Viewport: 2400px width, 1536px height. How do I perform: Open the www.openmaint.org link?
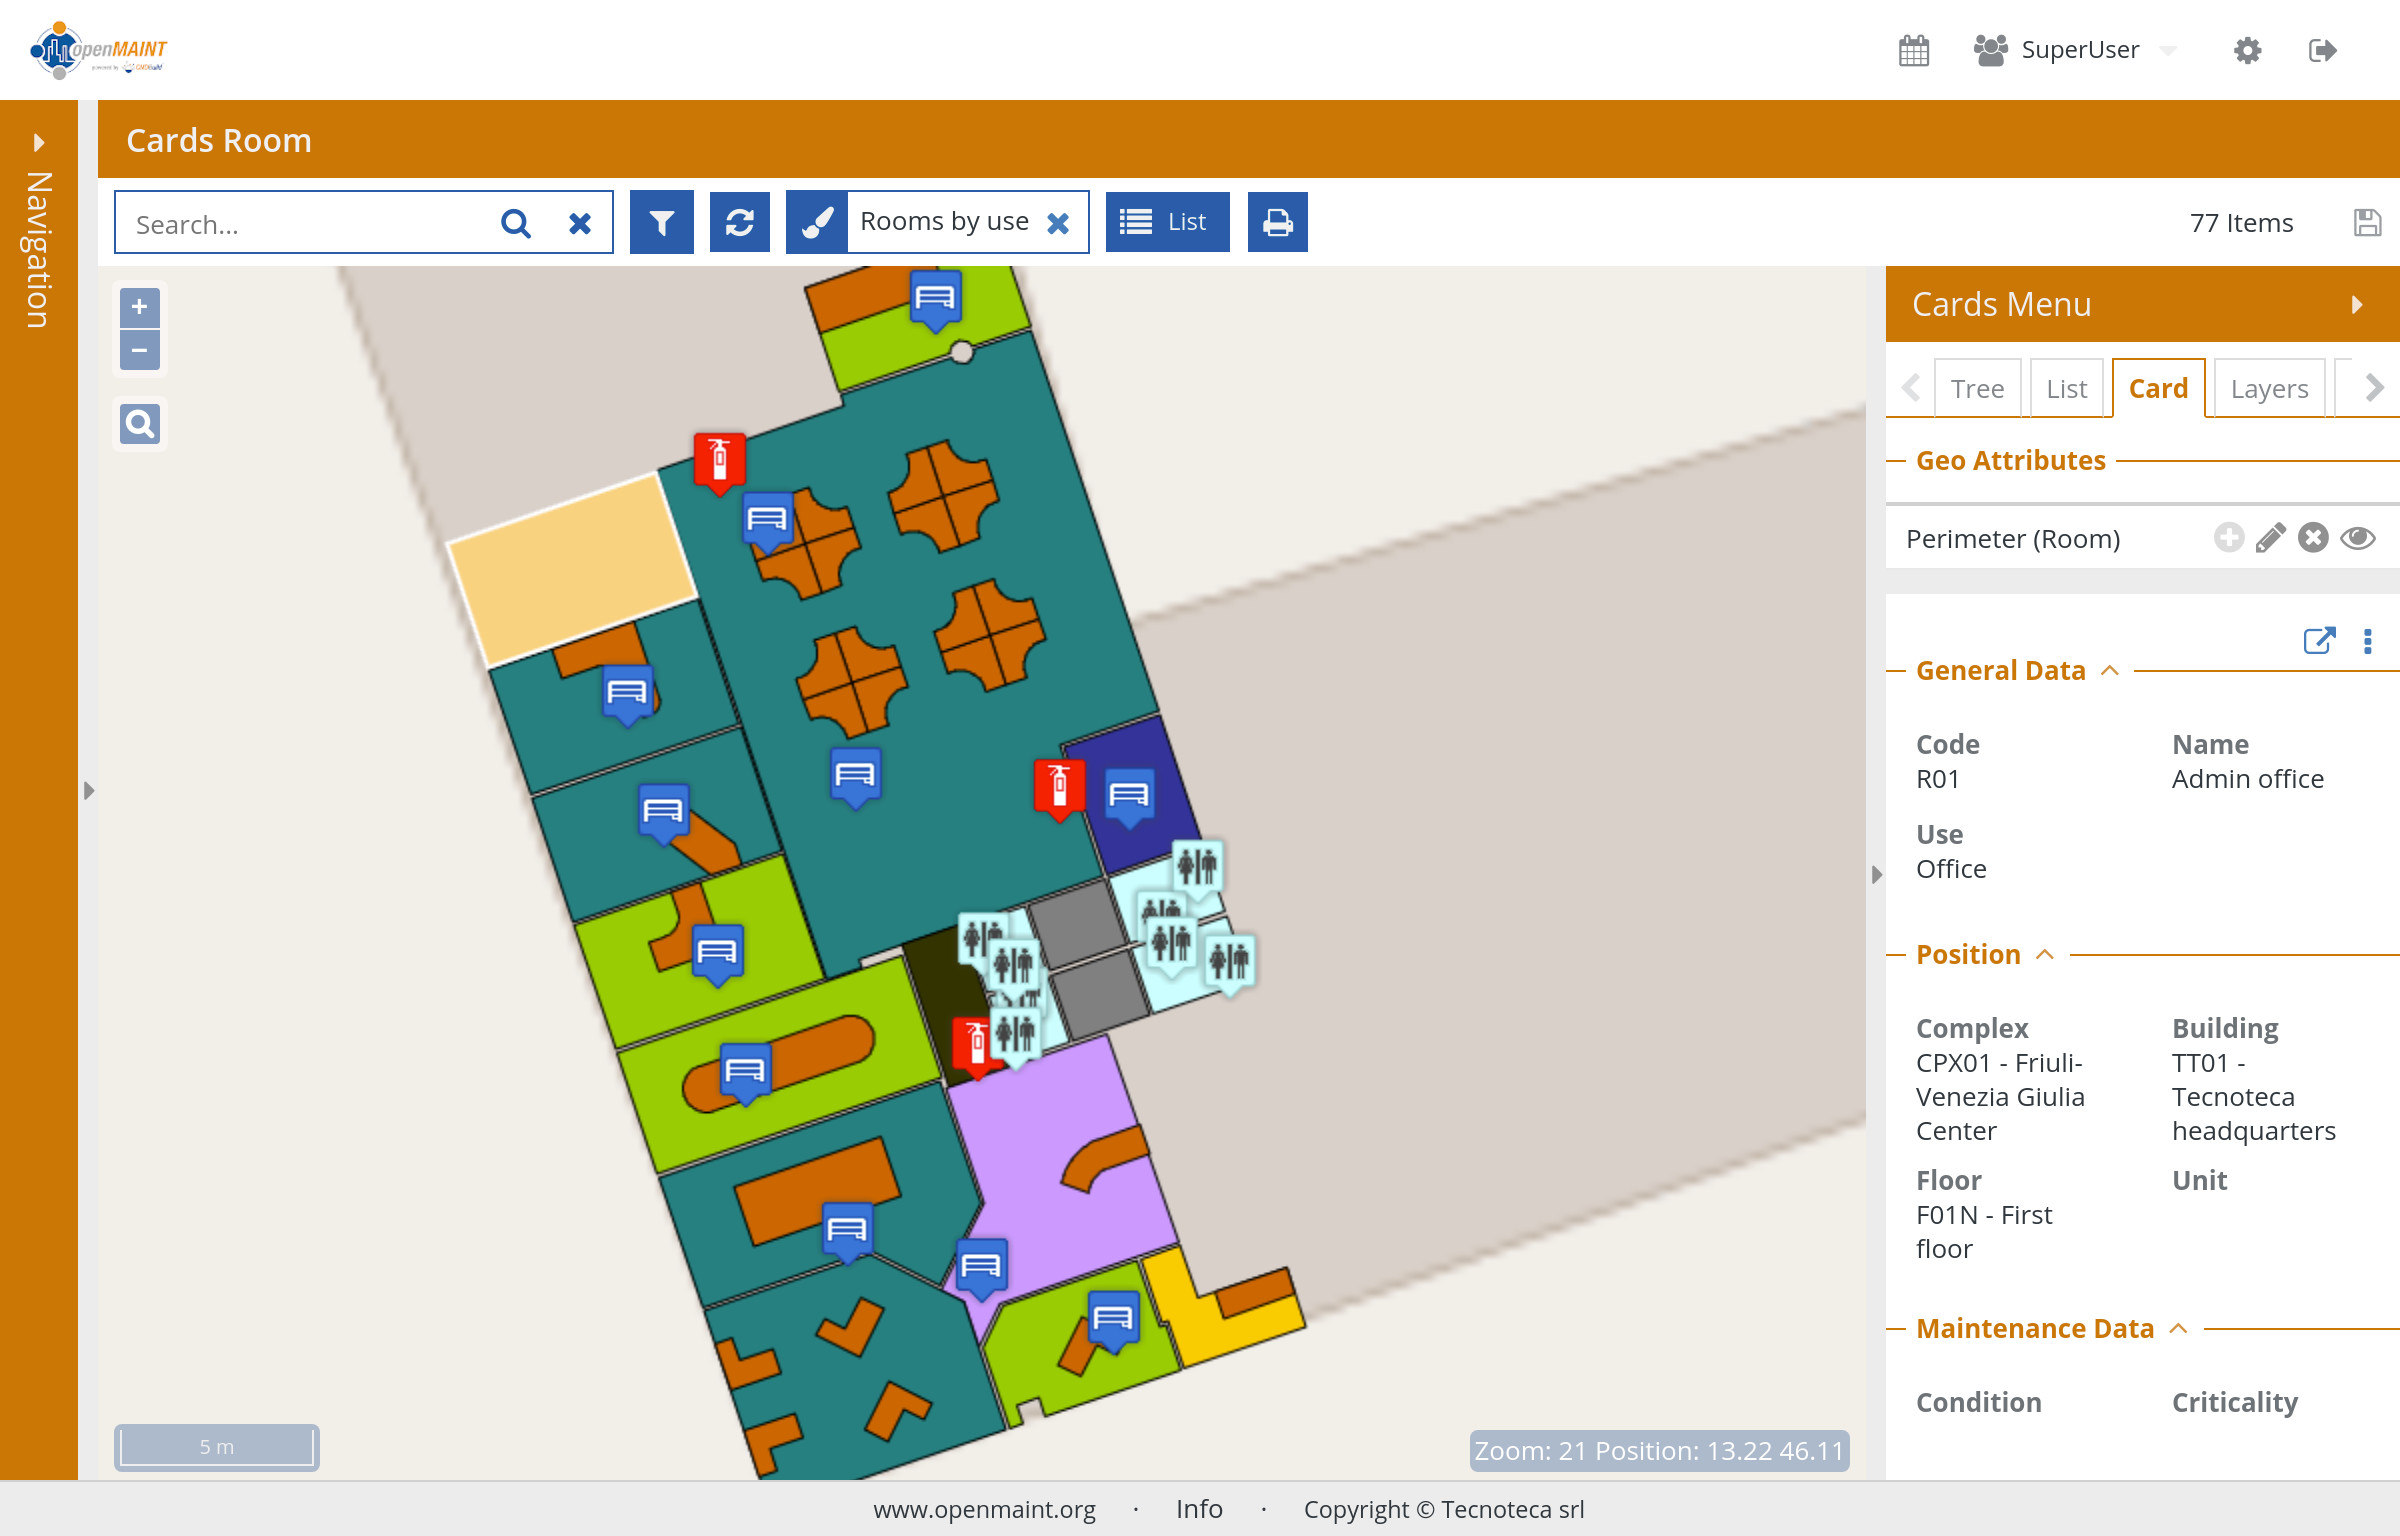pos(984,1509)
